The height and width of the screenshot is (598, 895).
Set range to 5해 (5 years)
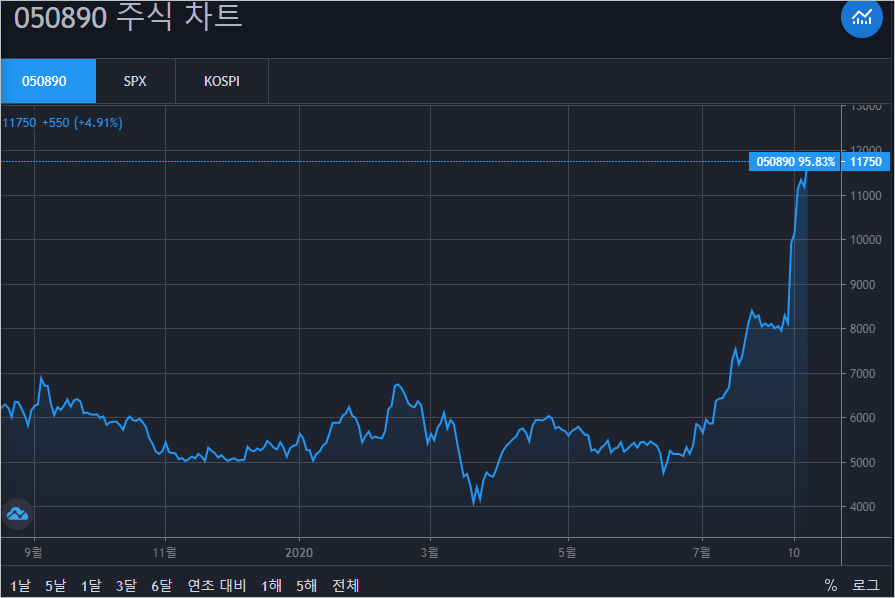tap(307, 585)
